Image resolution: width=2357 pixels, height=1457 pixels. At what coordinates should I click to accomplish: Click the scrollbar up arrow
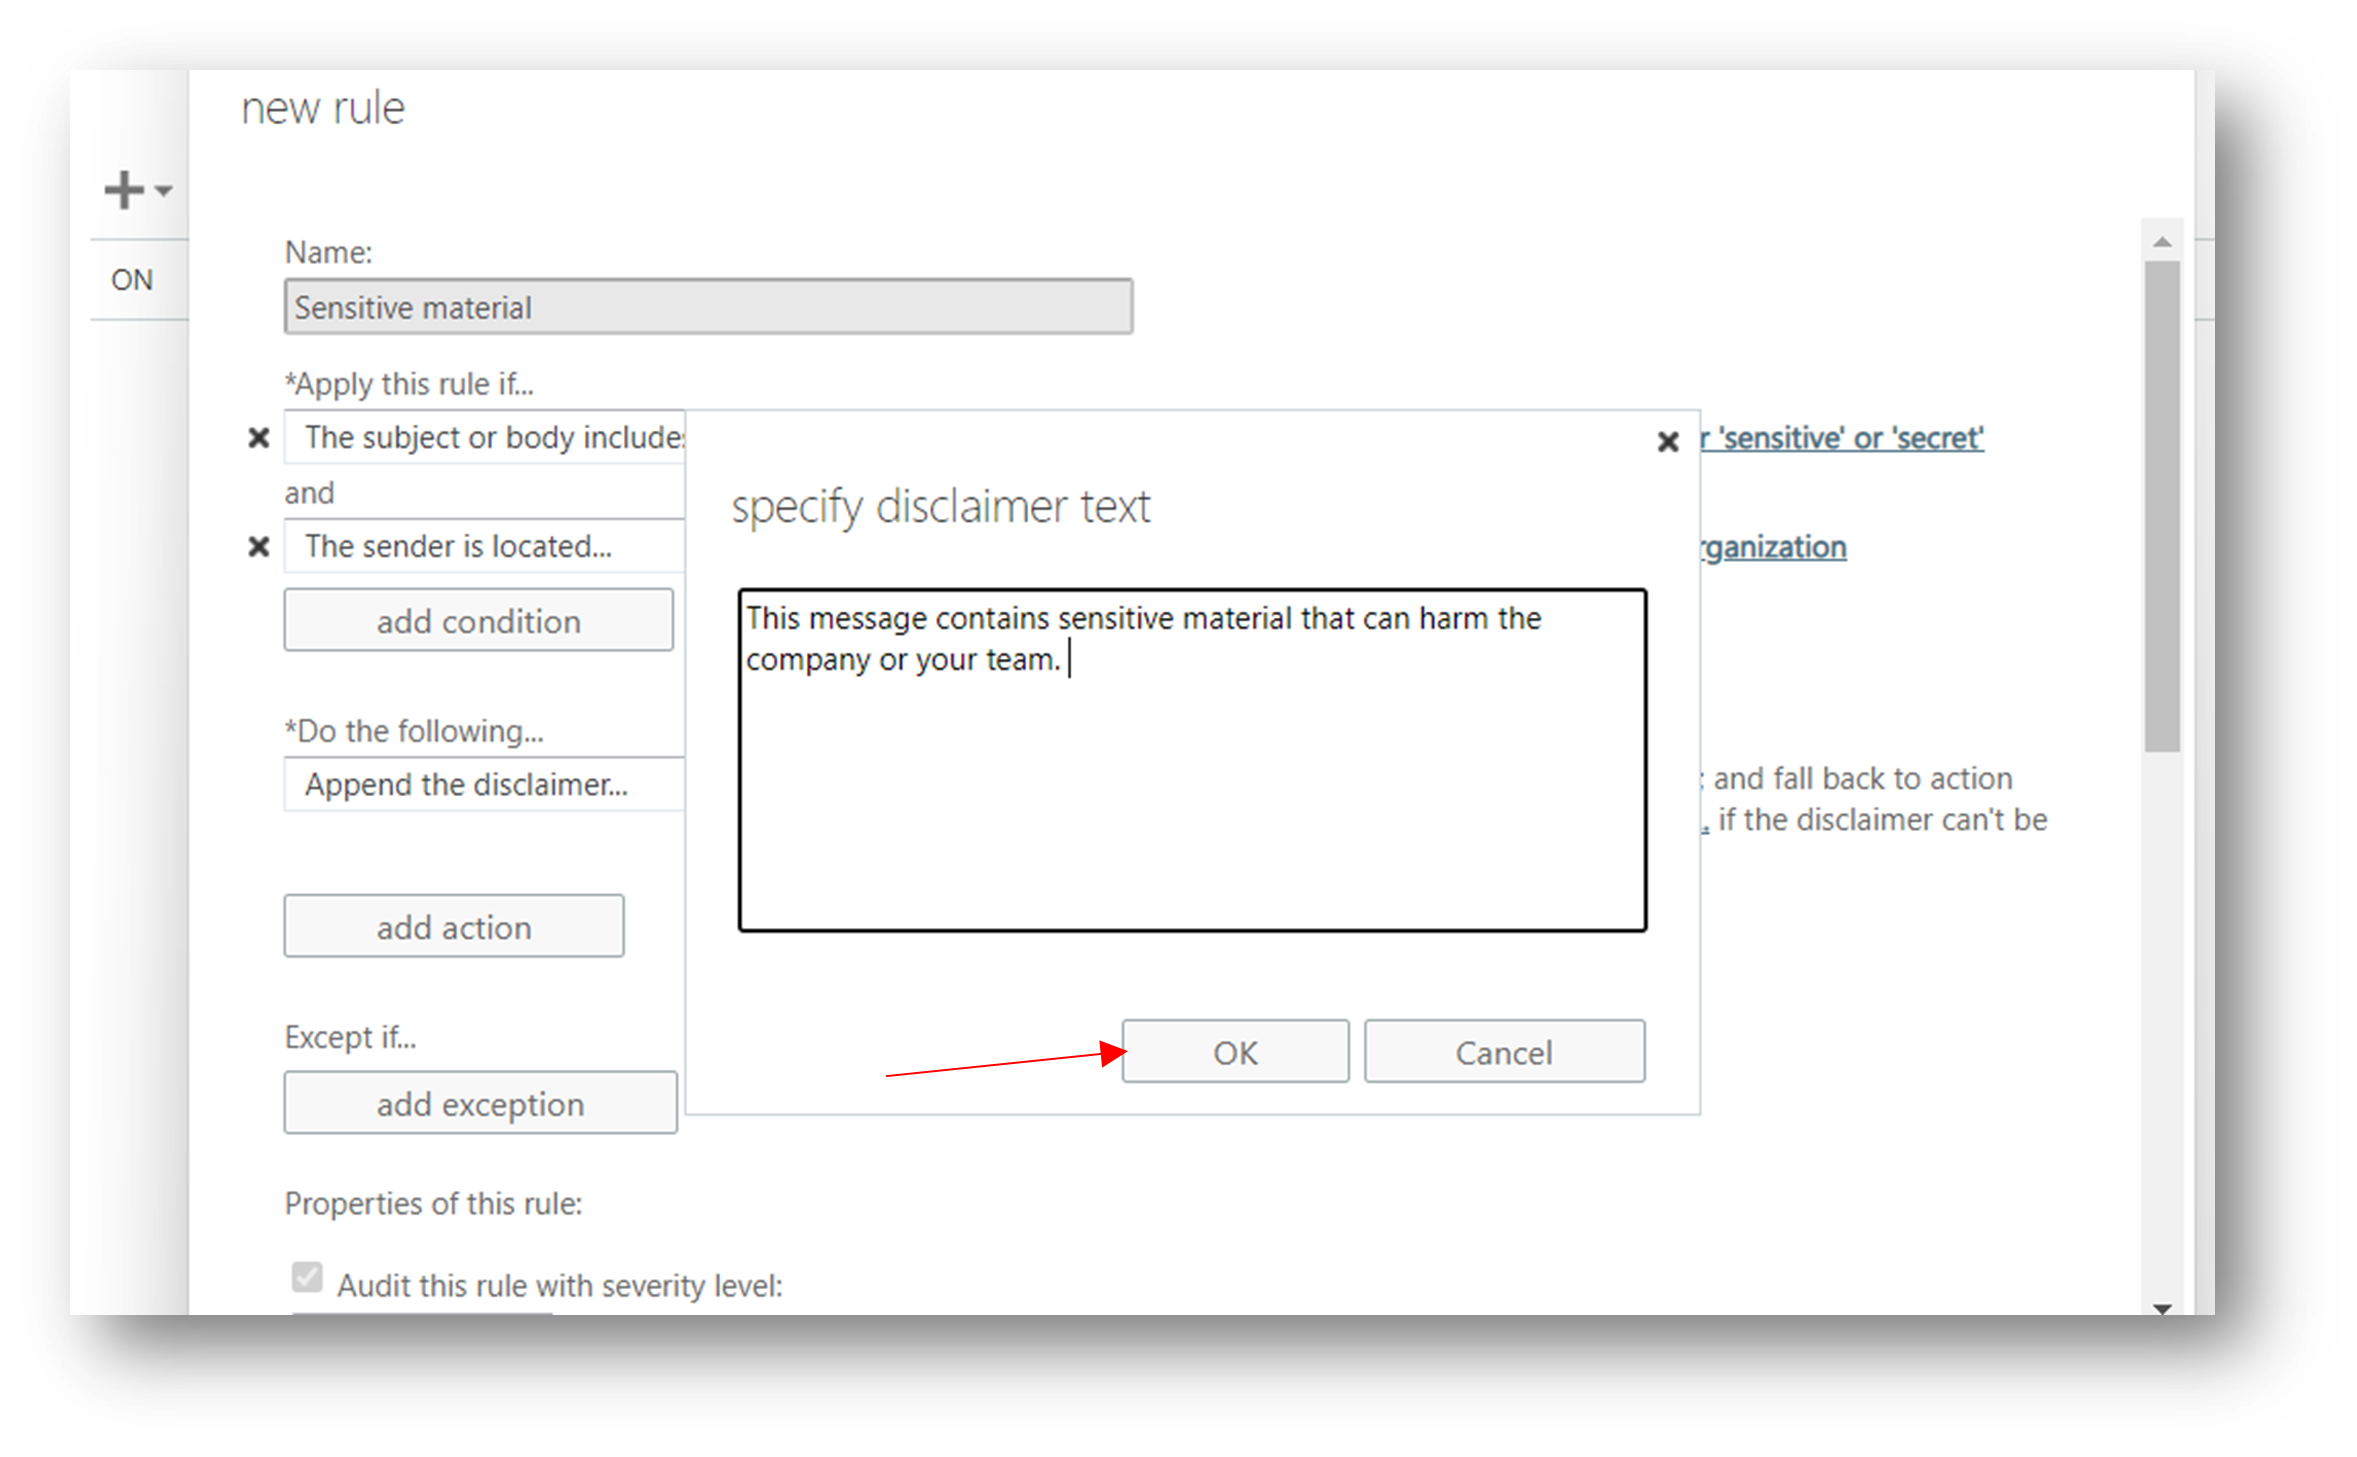2162,242
